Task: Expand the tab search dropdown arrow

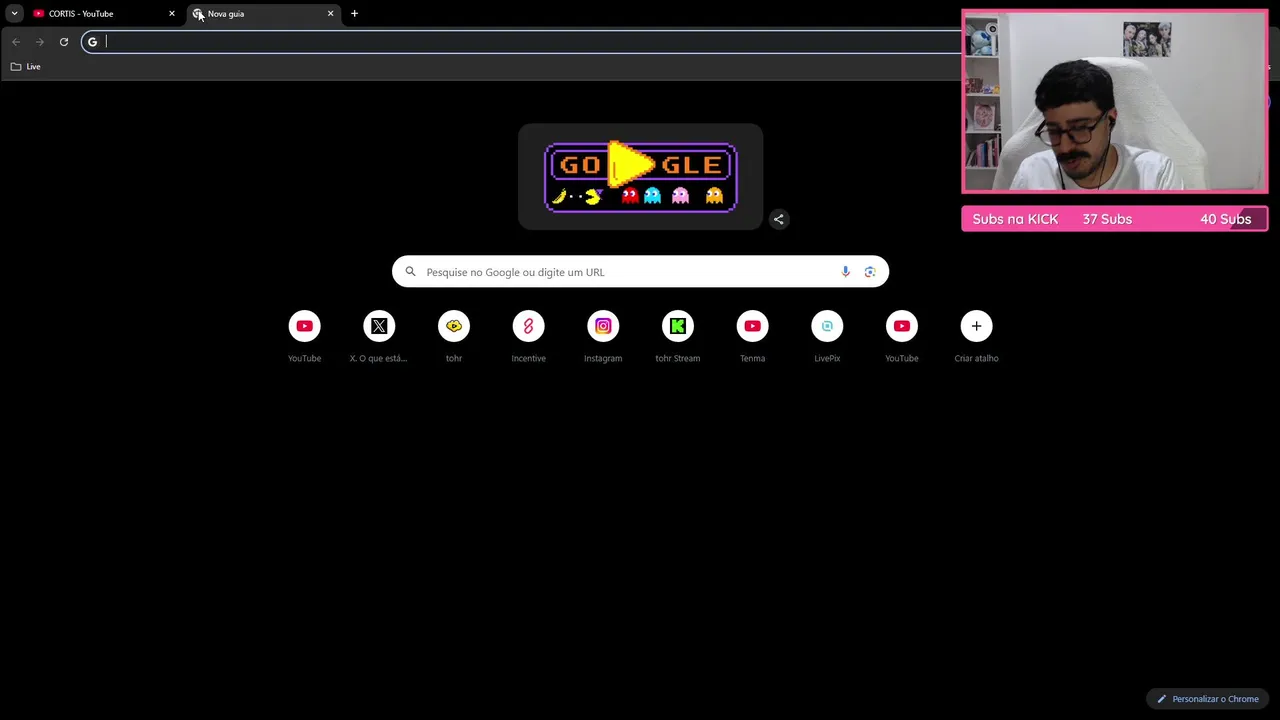Action: coord(14,14)
